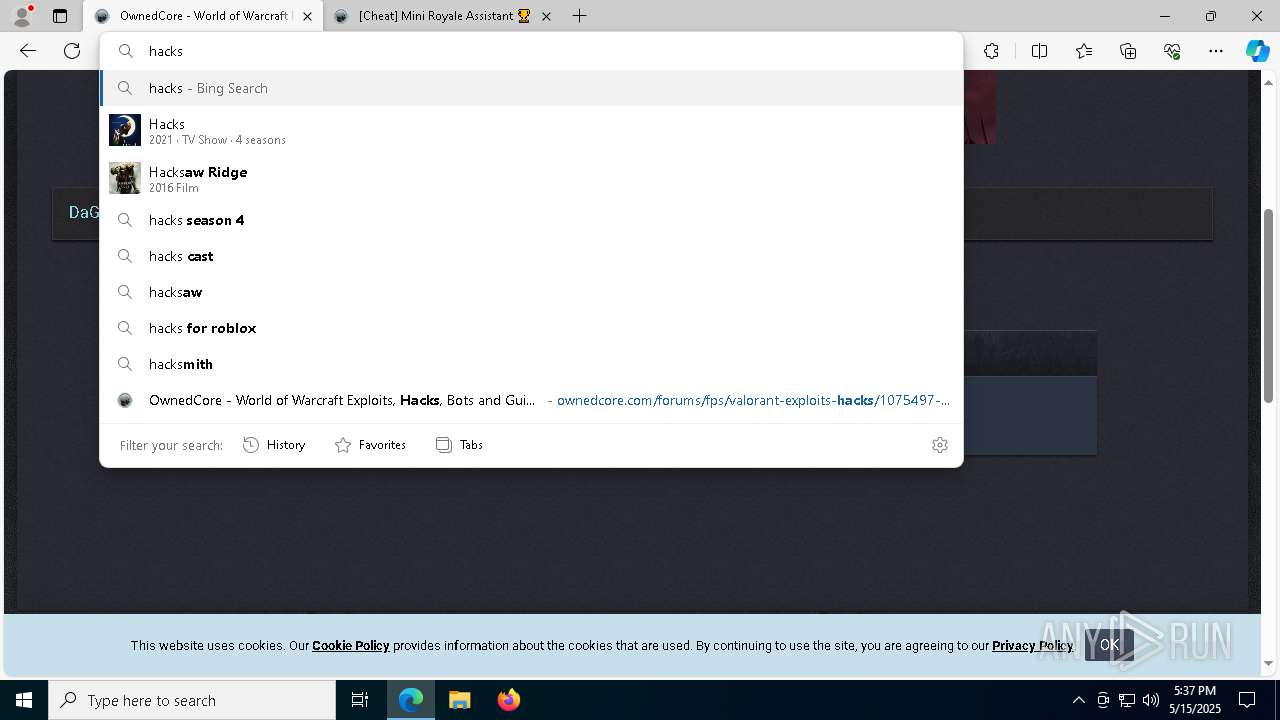Click the Hacksaw Ridge poster thumbnail

(125, 178)
